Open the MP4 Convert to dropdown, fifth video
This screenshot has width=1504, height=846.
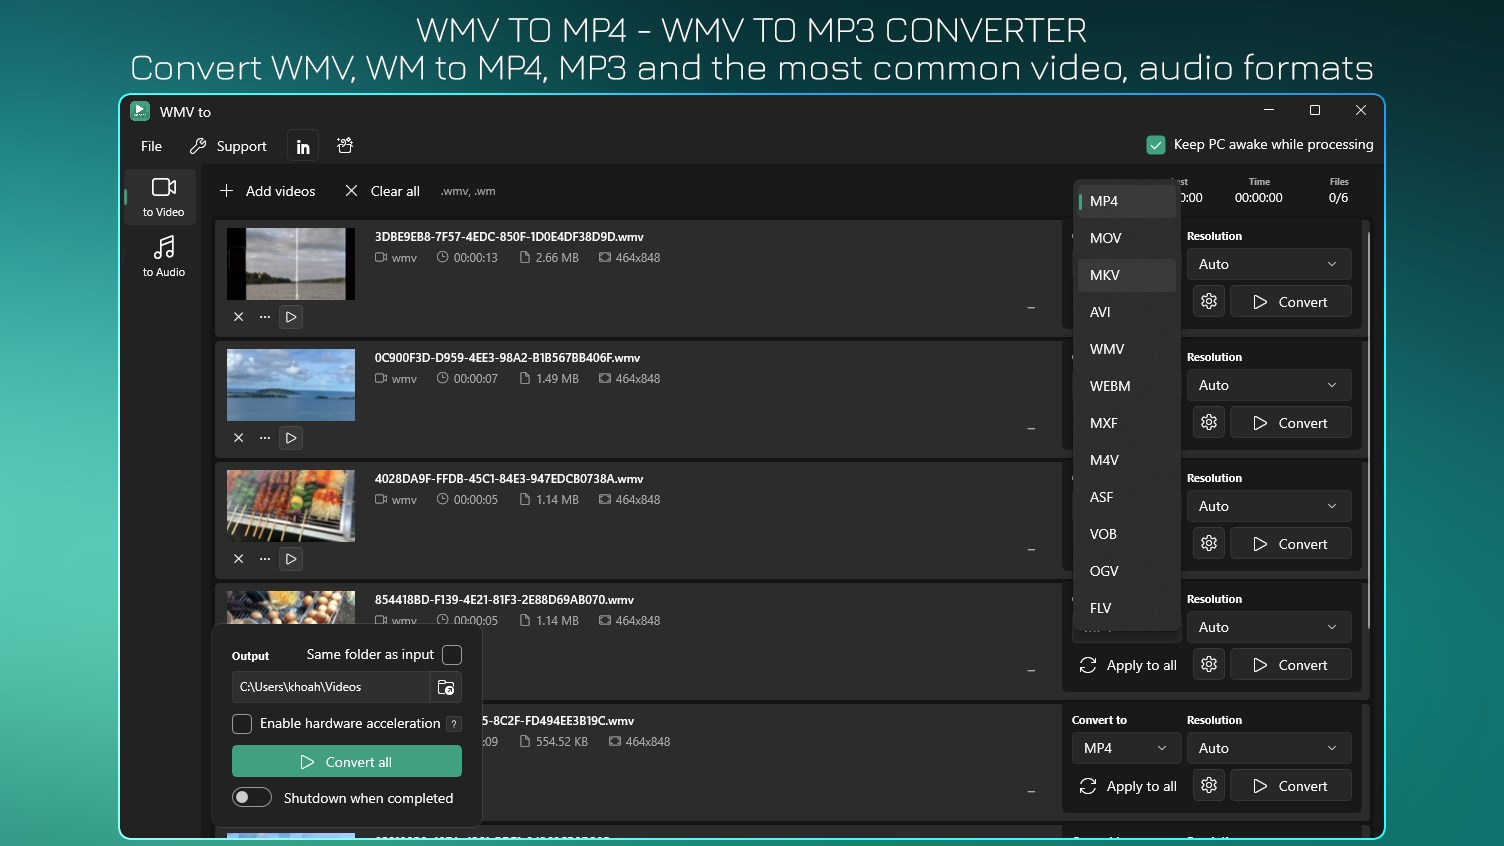click(x=1126, y=748)
